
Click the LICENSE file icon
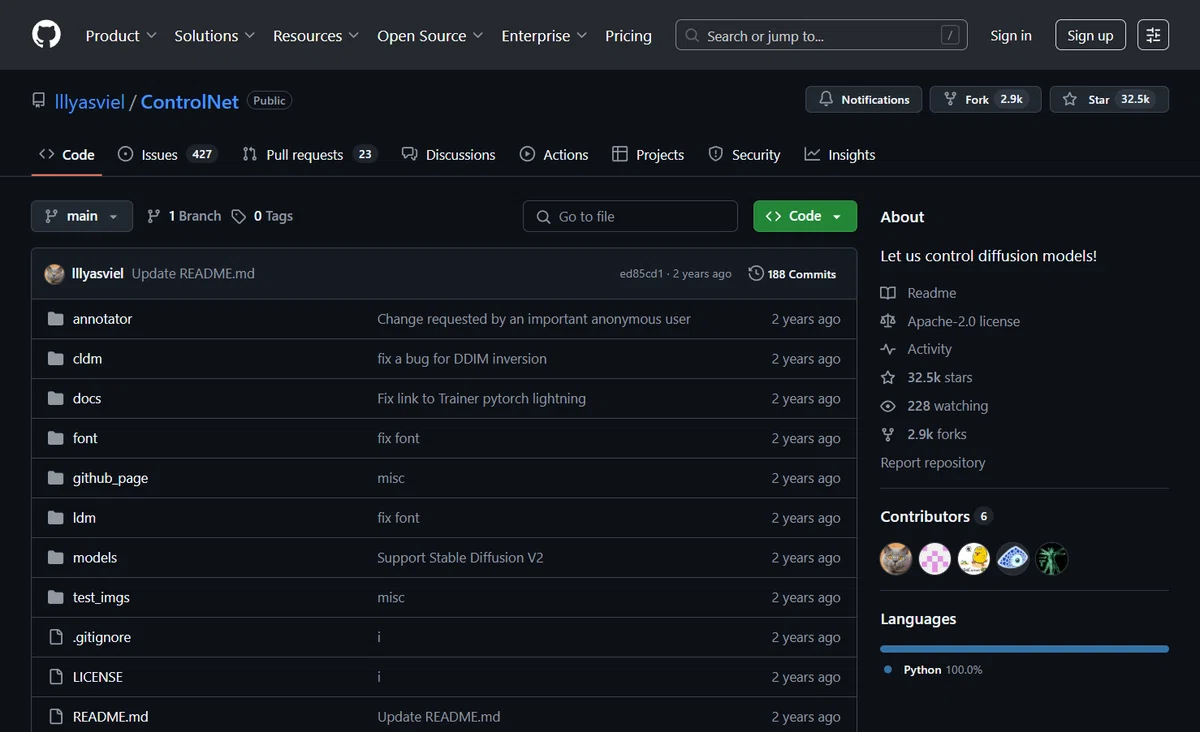pyautogui.click(x=55, y=677)
